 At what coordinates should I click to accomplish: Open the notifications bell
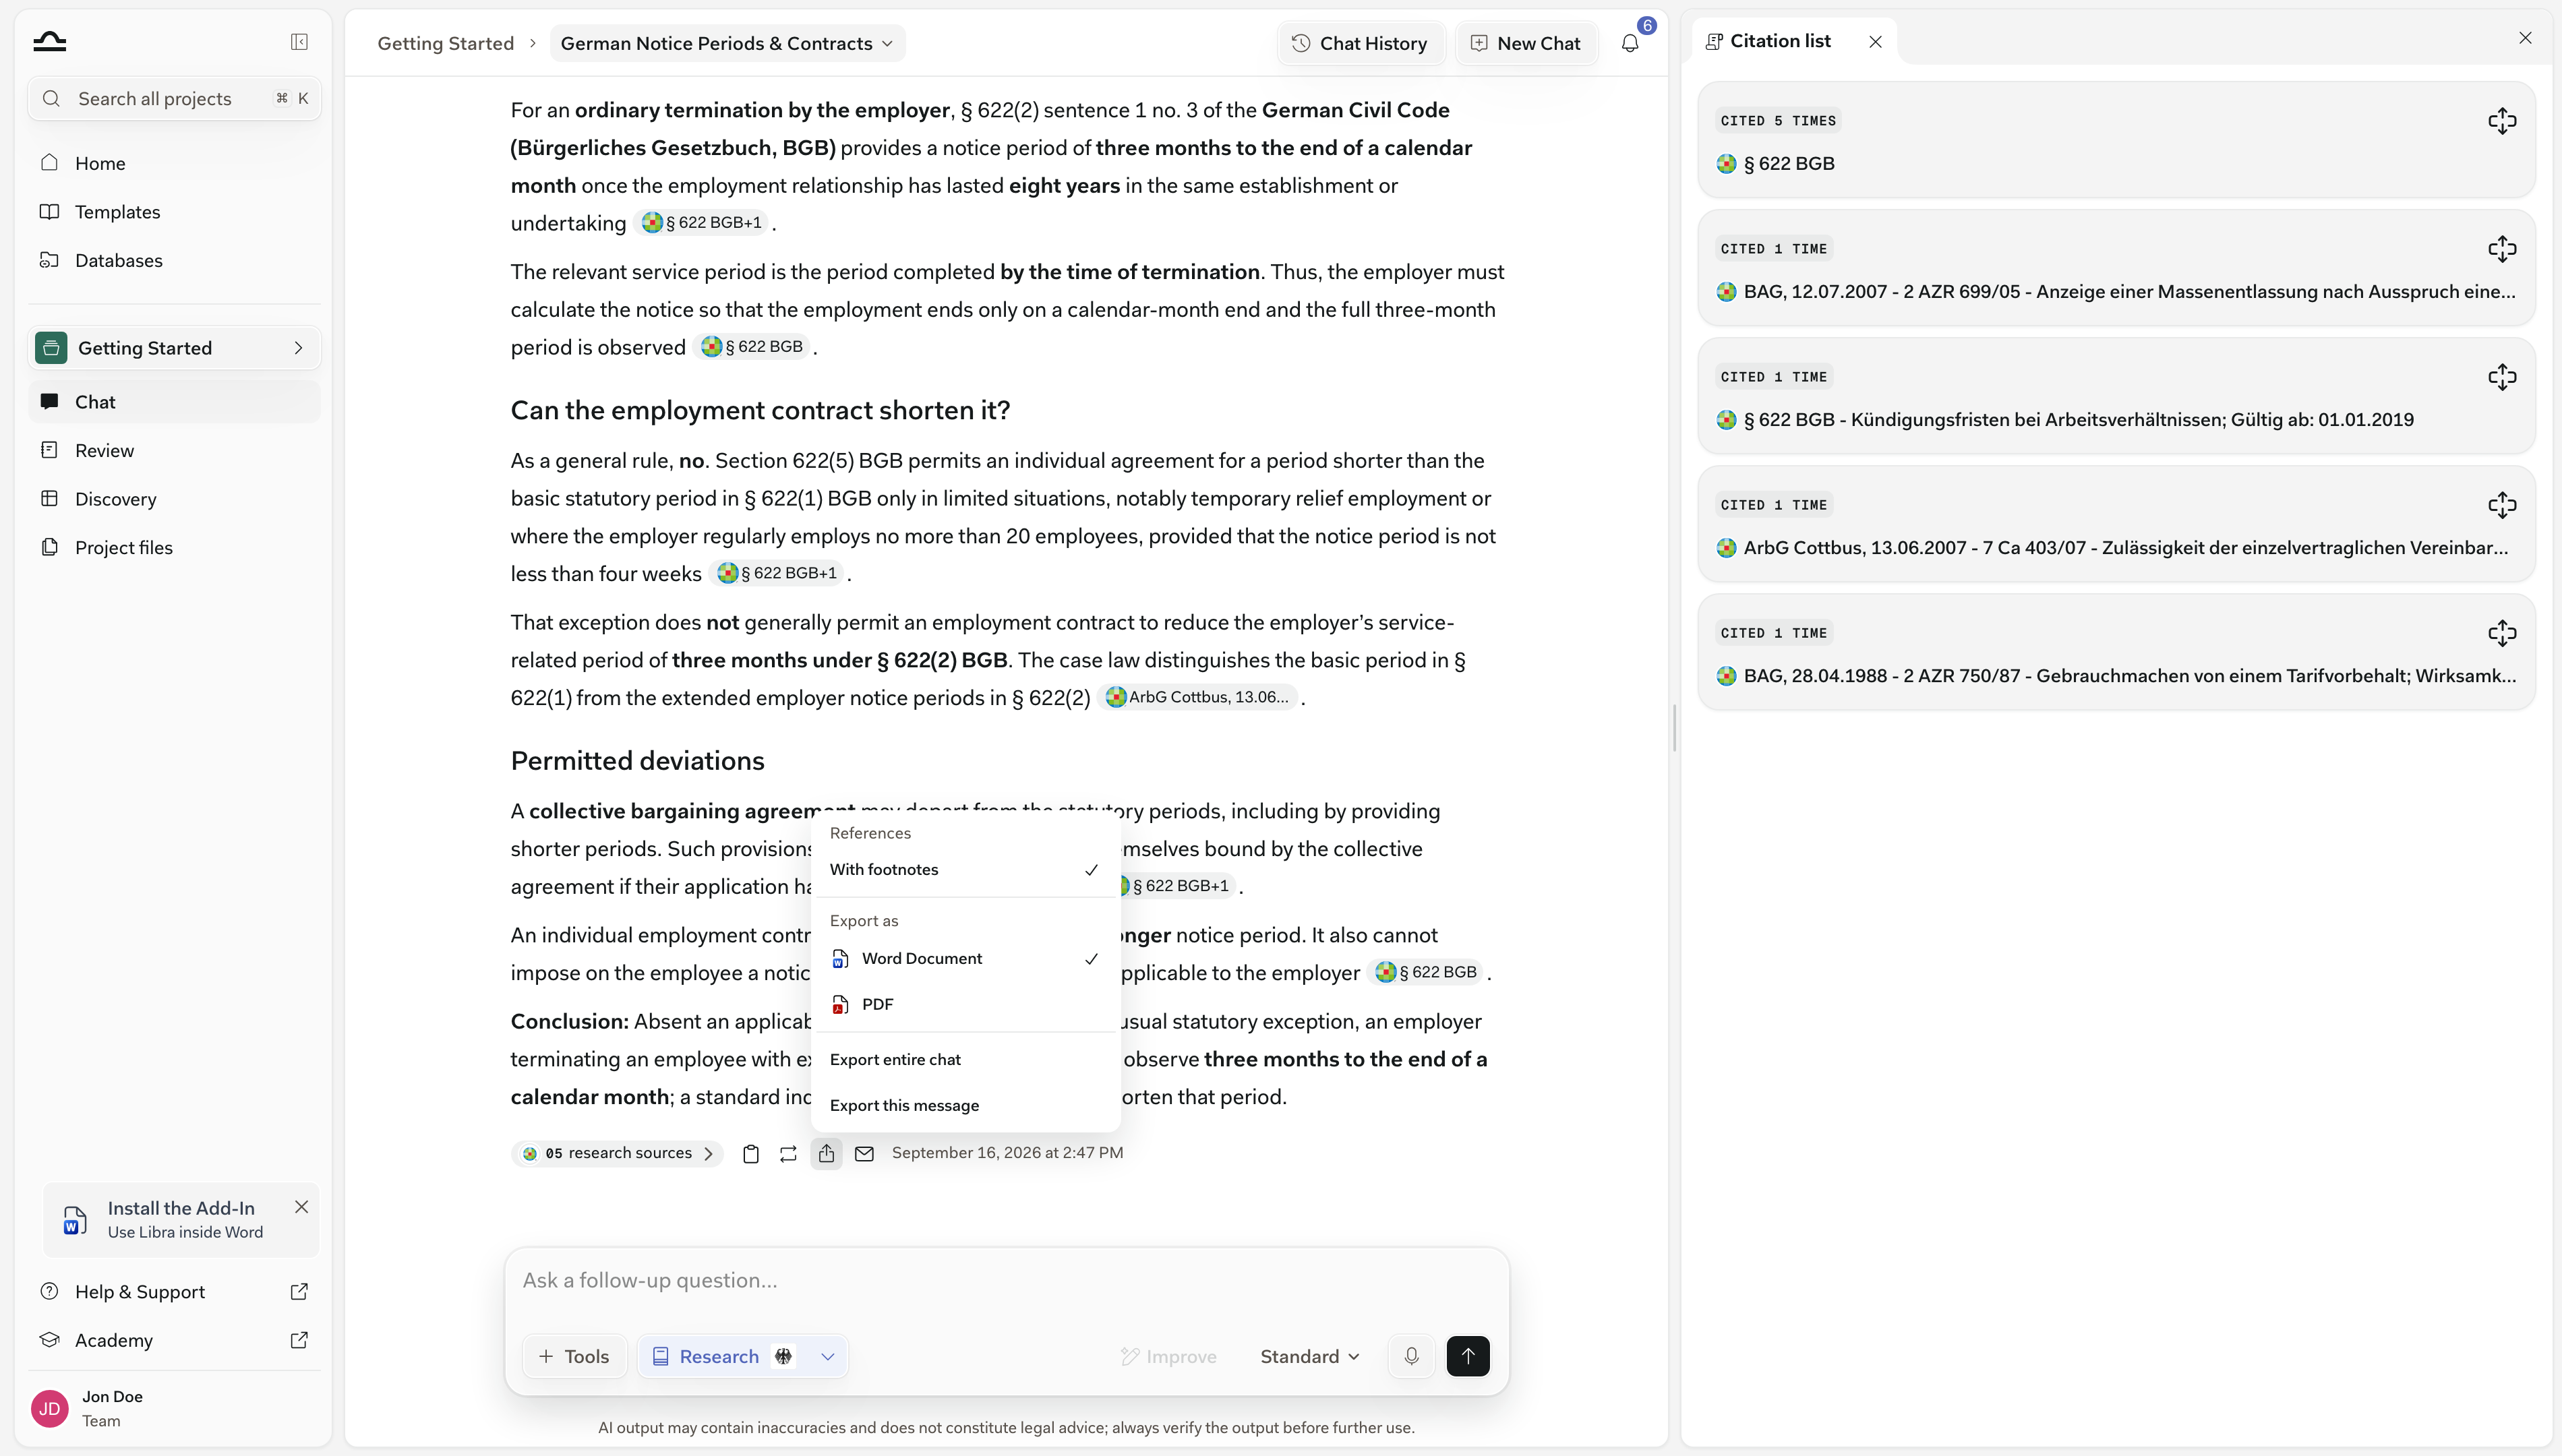point(1630,43)
